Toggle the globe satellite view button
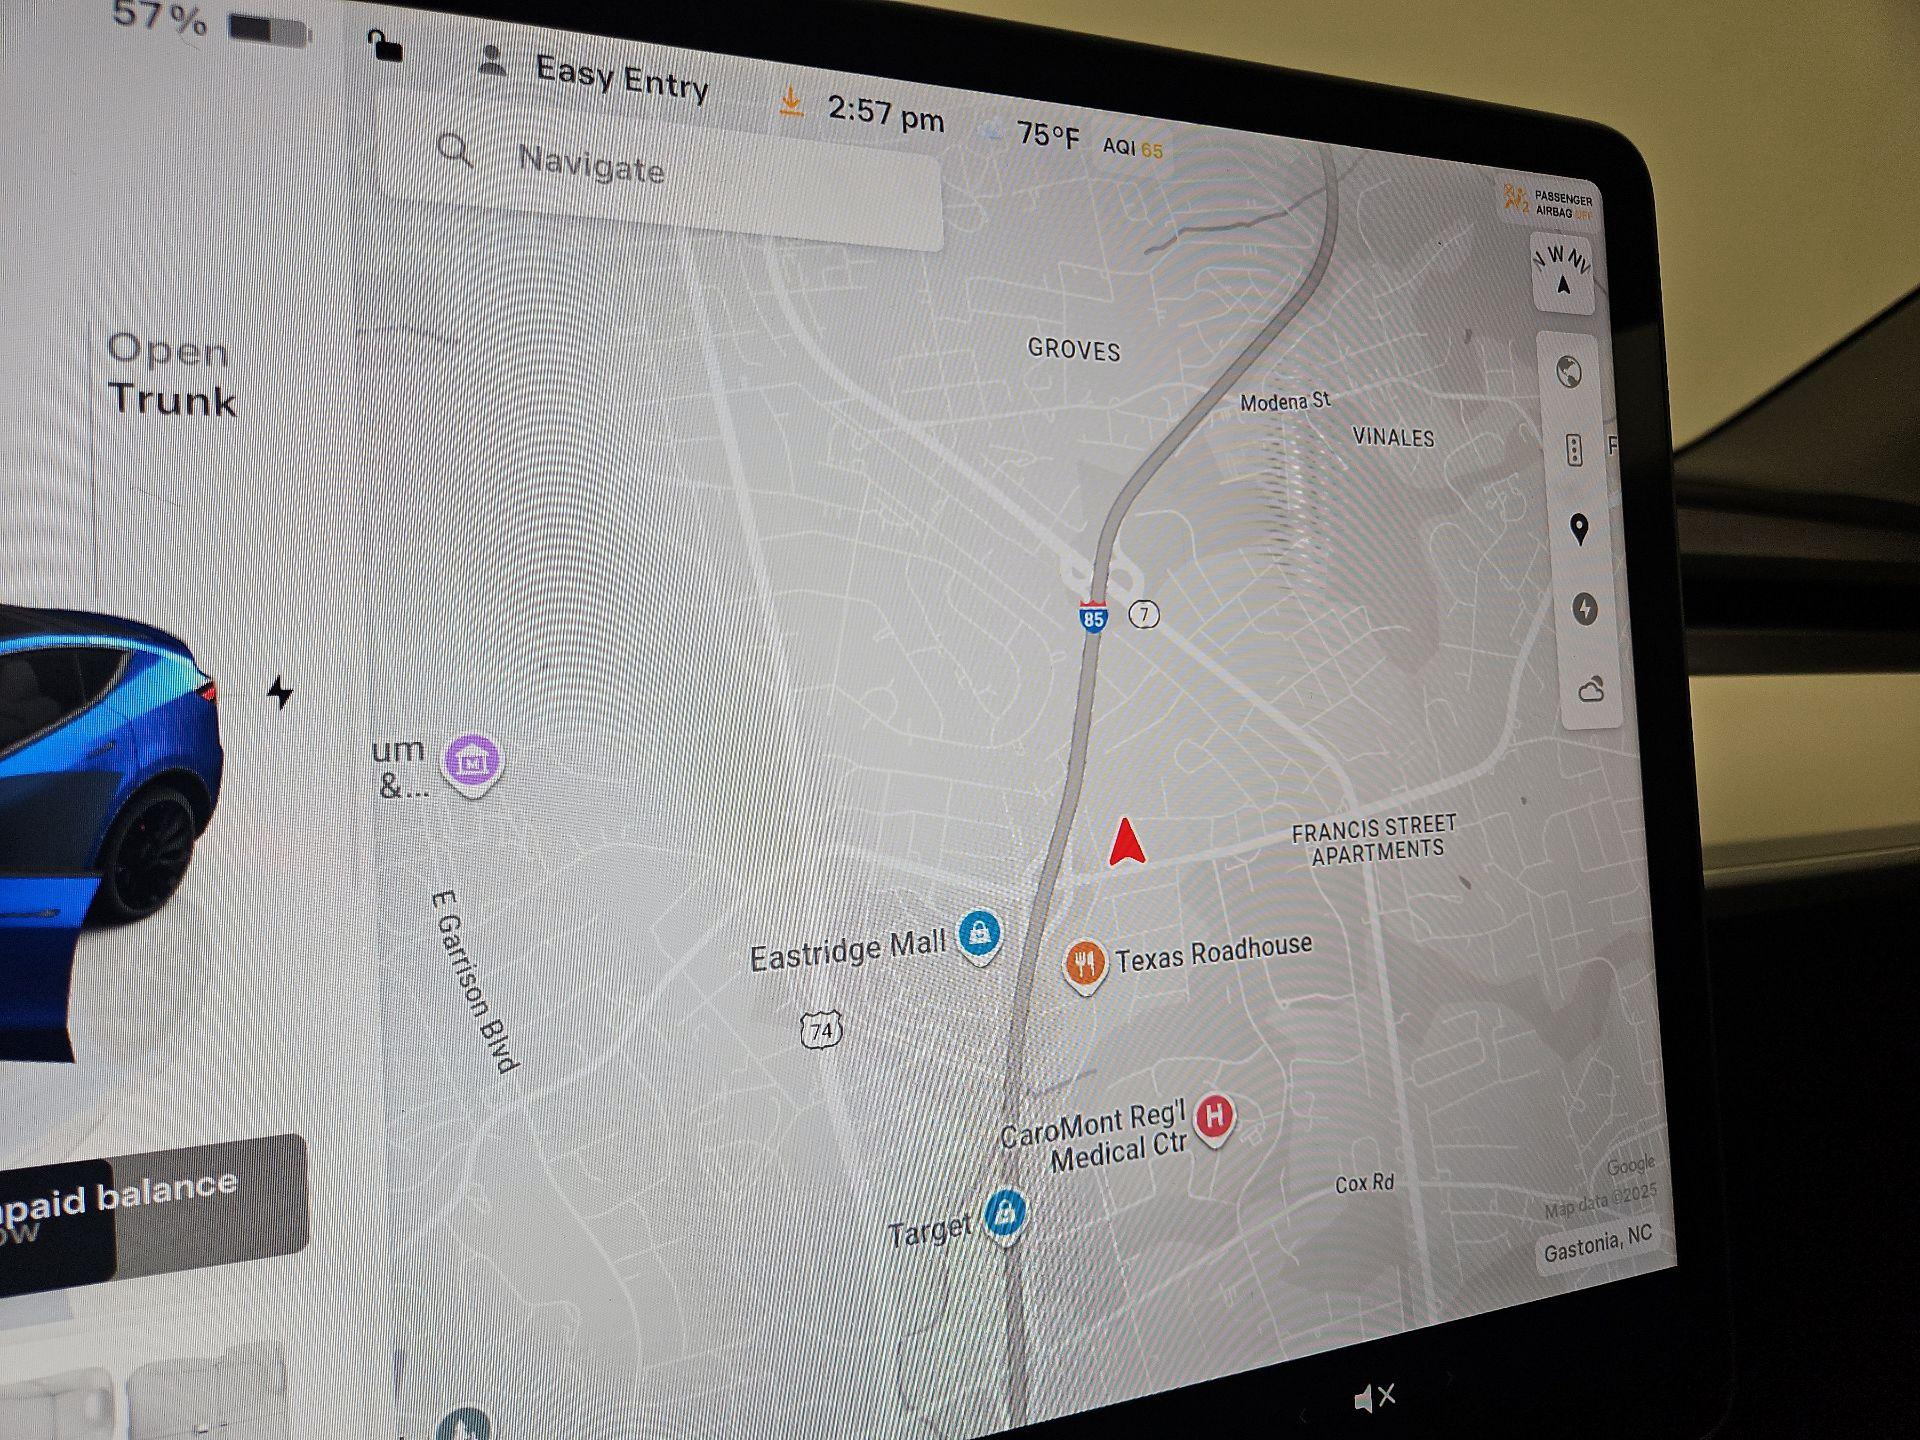1920x1440 pixels. pos(1568,372)
